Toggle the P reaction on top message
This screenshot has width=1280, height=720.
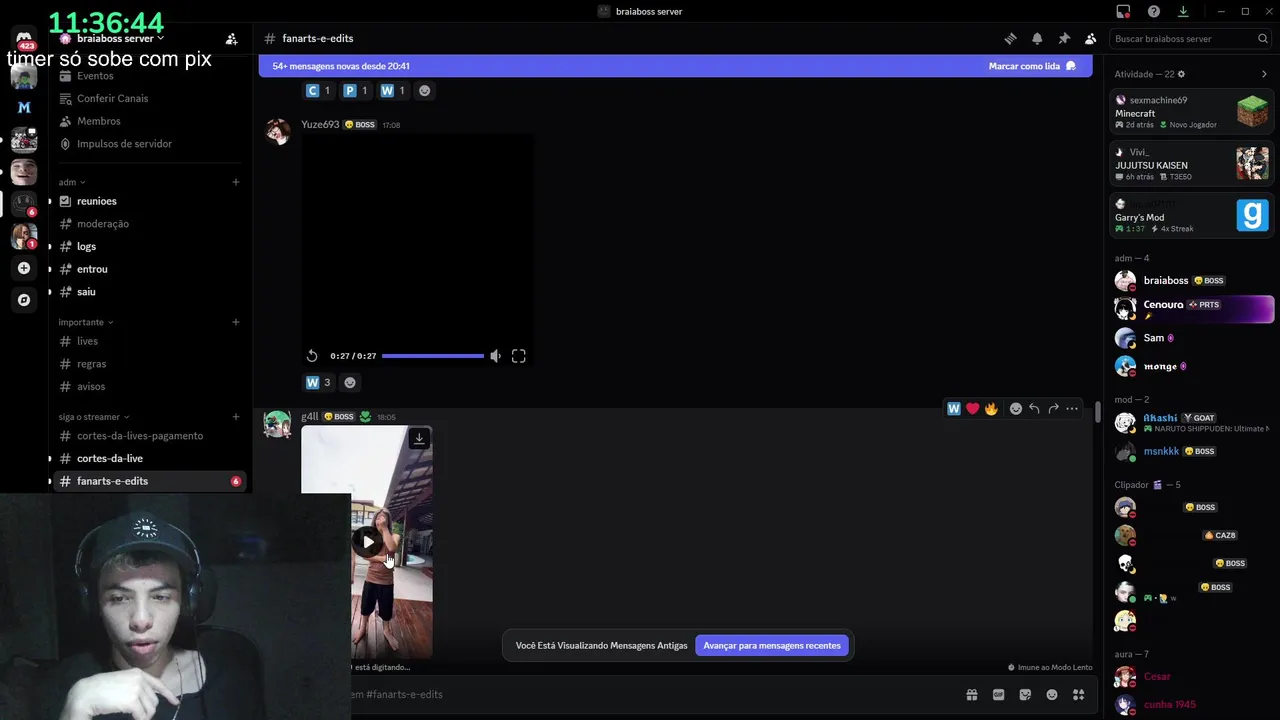tap(355, 91)
